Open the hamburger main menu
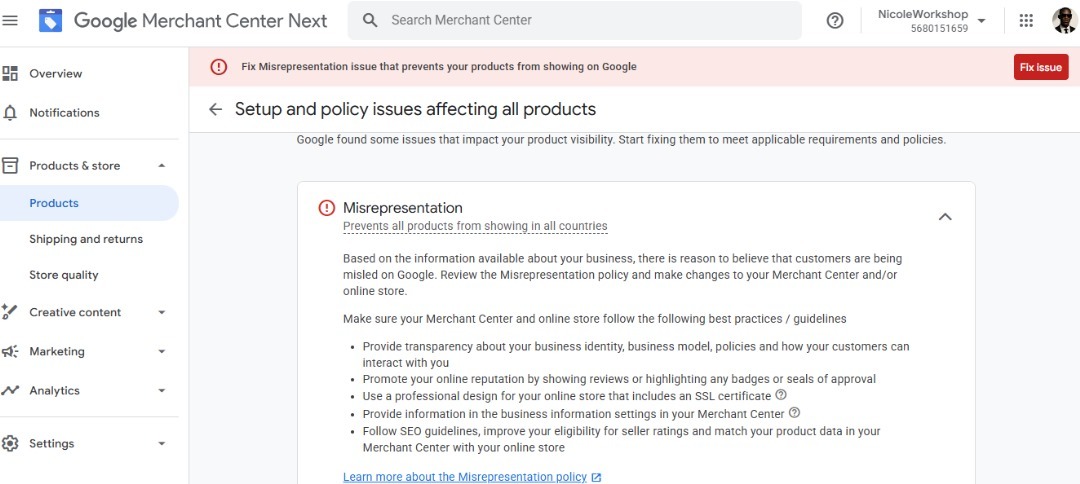The image size is (1080, 484). pos(11,20)
